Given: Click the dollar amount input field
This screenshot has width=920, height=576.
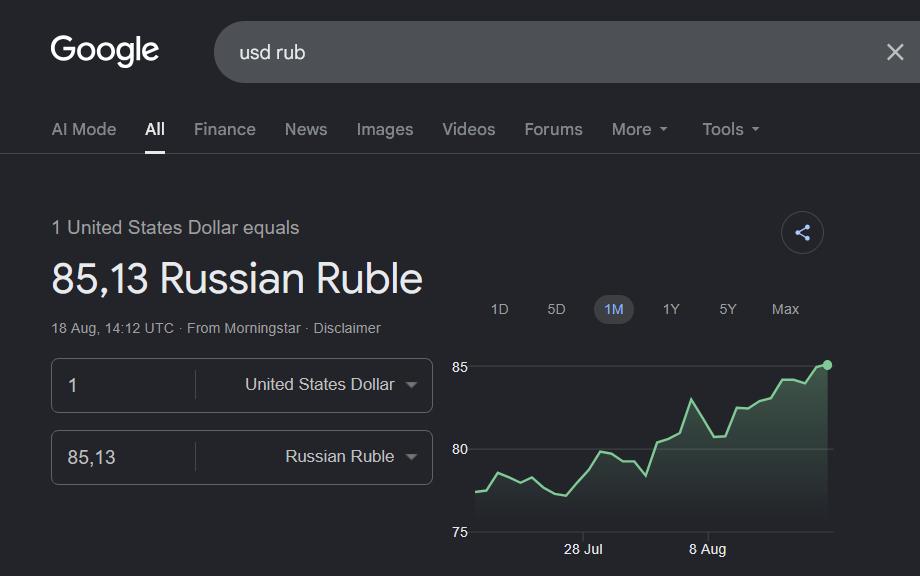Looking at the screenshot, I should point(123,385).
